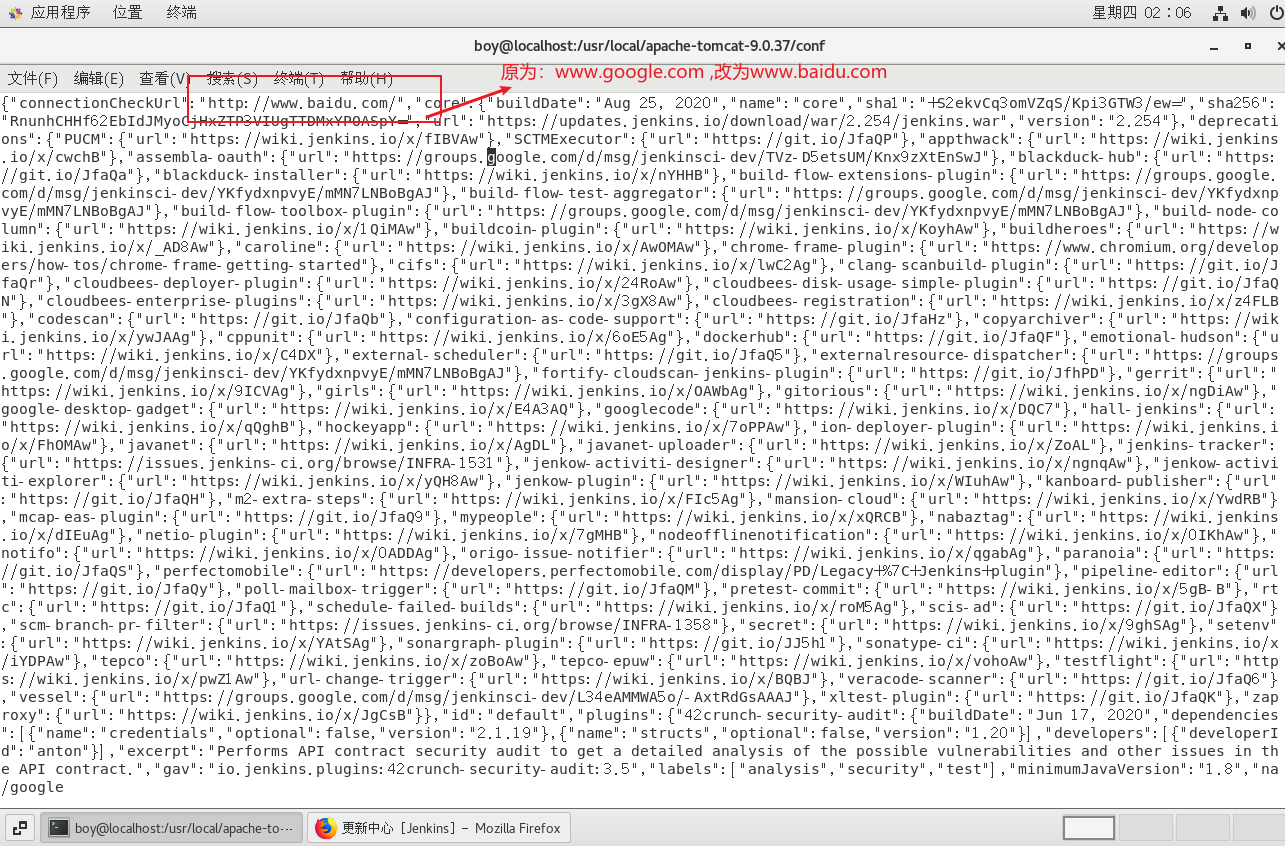The image size is (1285, 846).
Task: Open the 查看(V) menu
Action: (165, 78)
